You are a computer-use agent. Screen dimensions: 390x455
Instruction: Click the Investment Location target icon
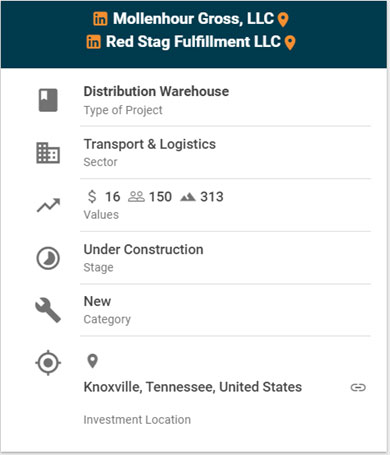pos(48,362)
